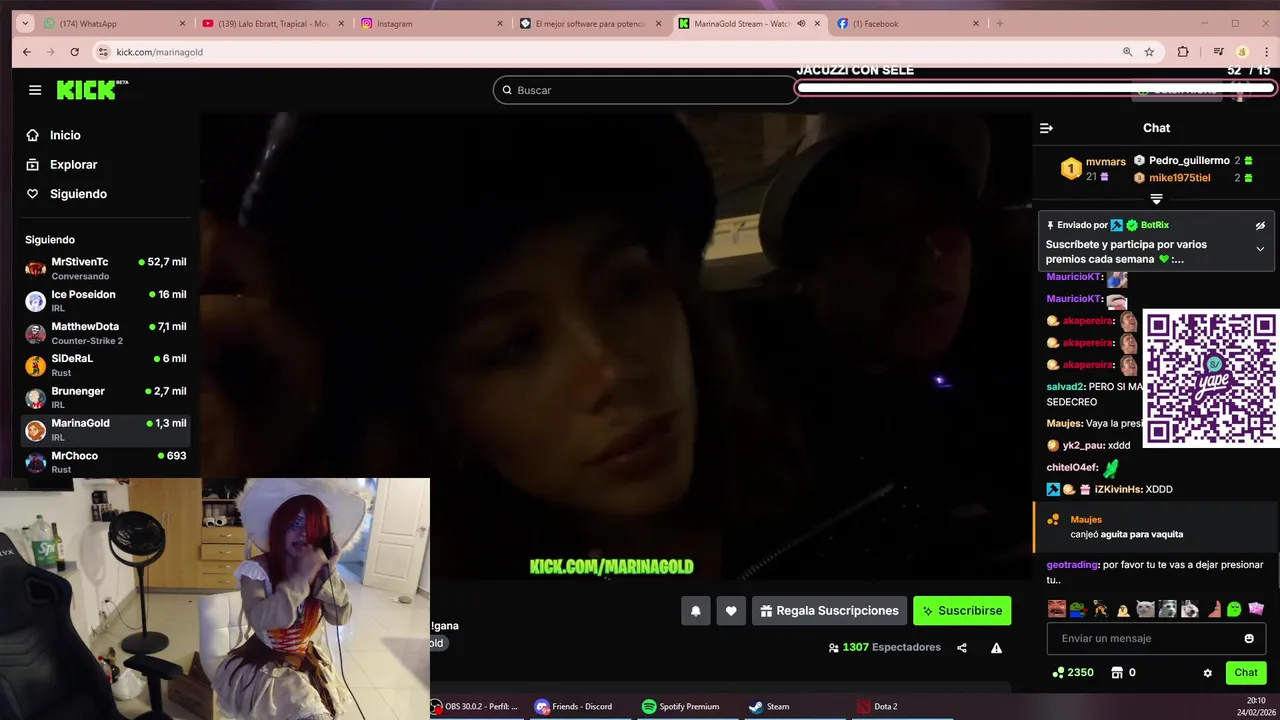Screen dimensions: 1280x720
Task: Expand pinned message with chevron
Action: 1260,249
